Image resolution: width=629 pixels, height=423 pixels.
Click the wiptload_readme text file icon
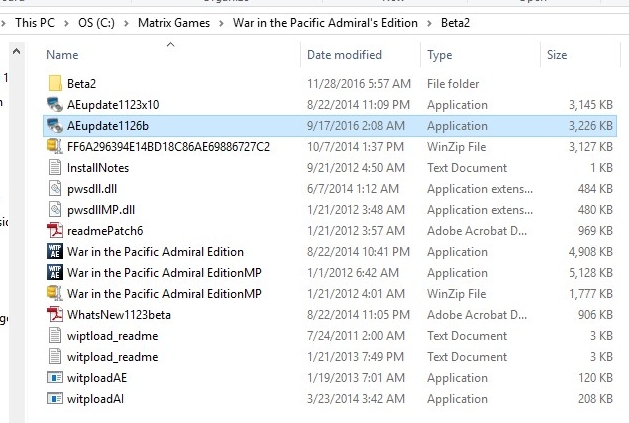(55, 336)
